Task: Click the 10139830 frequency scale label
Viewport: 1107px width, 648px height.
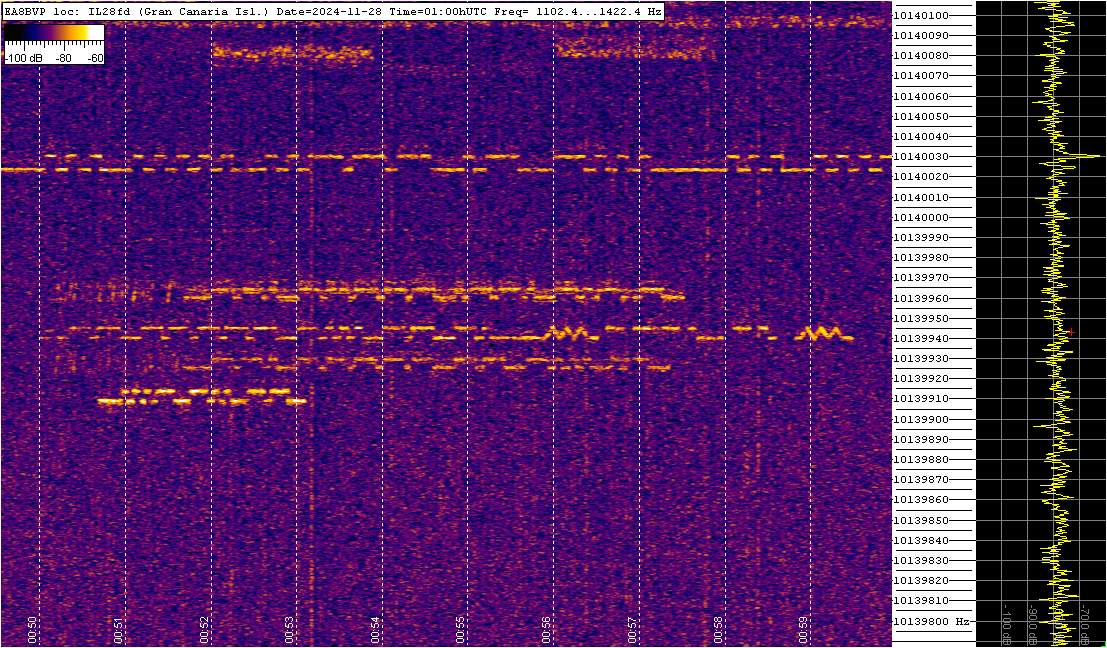Action: pyautogui.click(x=921, y=560)
